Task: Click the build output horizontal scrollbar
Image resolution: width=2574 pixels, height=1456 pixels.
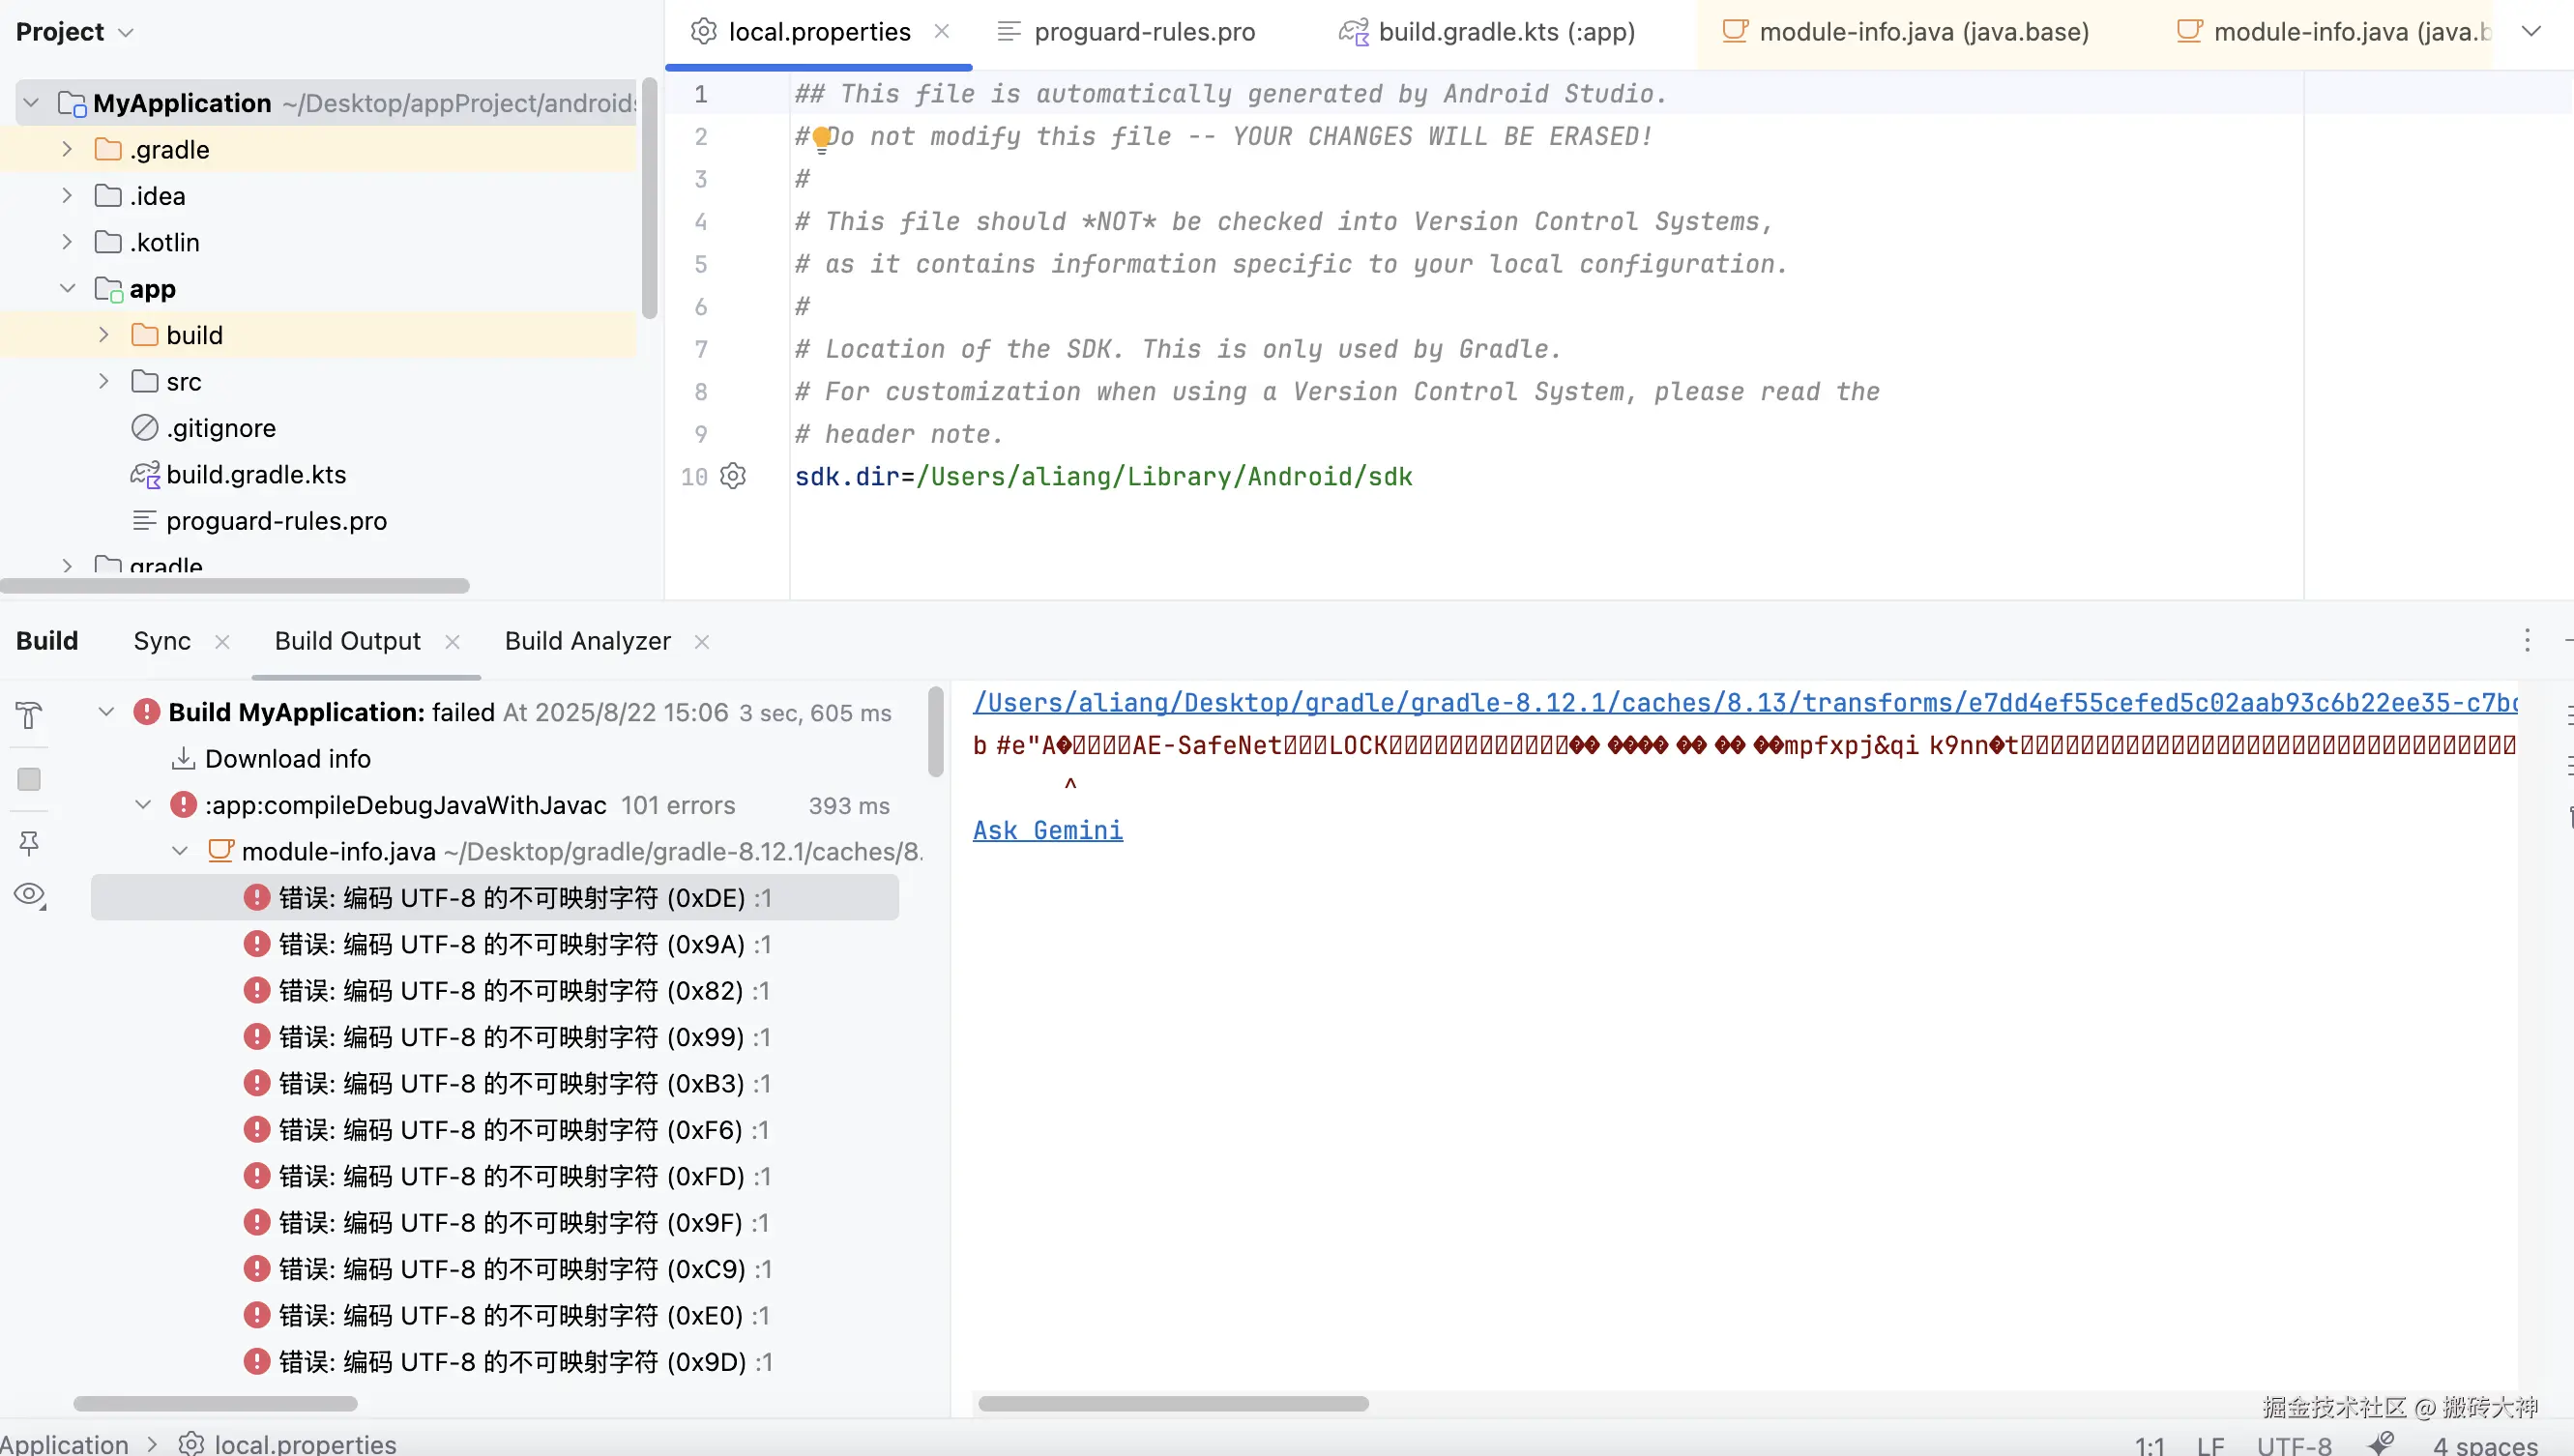Action: [x=1172, y=1404]
